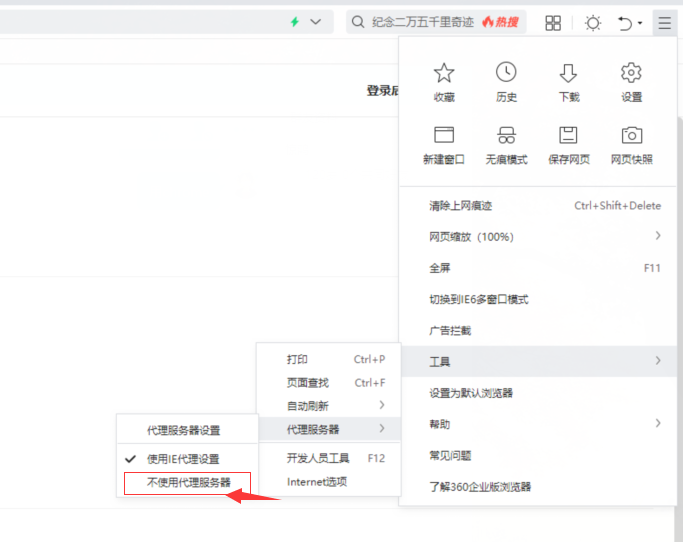Click the 保存网页 save page icon

tap(568, 135)
